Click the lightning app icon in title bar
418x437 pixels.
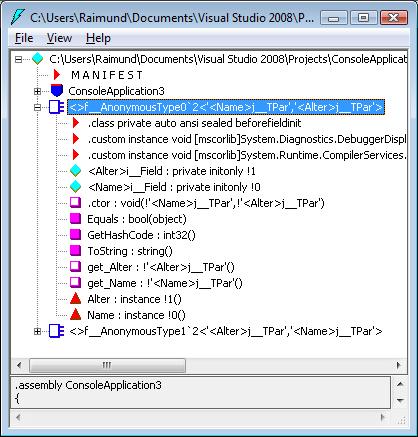point(17,17)
